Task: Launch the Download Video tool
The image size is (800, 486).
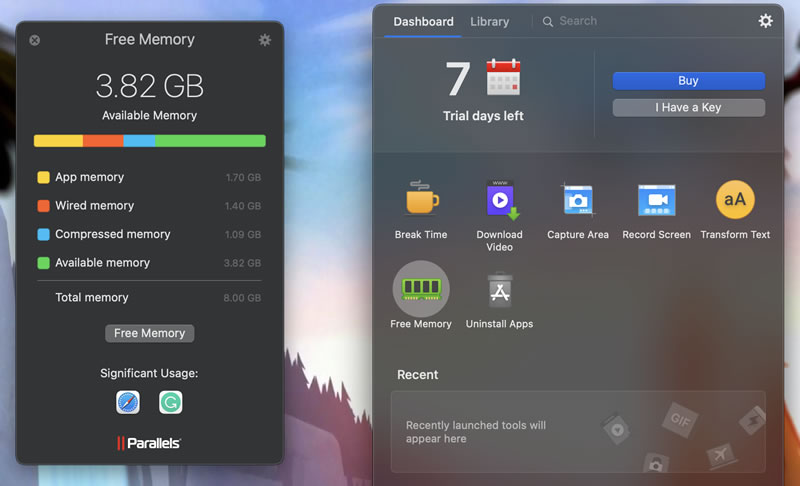Action: pos(501,200)
